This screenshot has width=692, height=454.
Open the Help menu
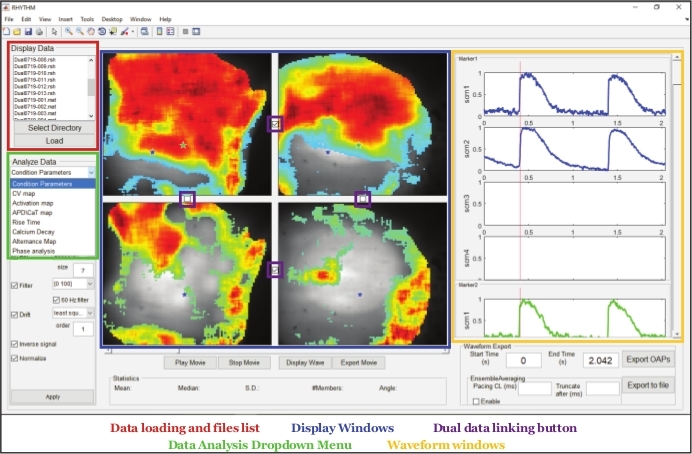[165, 19]
